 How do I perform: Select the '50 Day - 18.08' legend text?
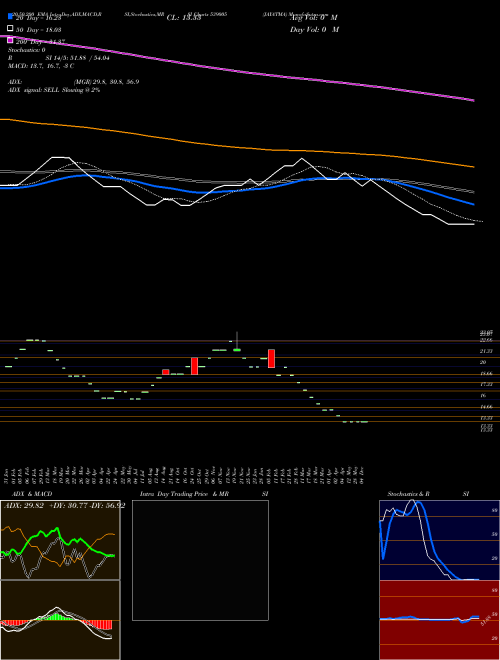coord(38,30)
